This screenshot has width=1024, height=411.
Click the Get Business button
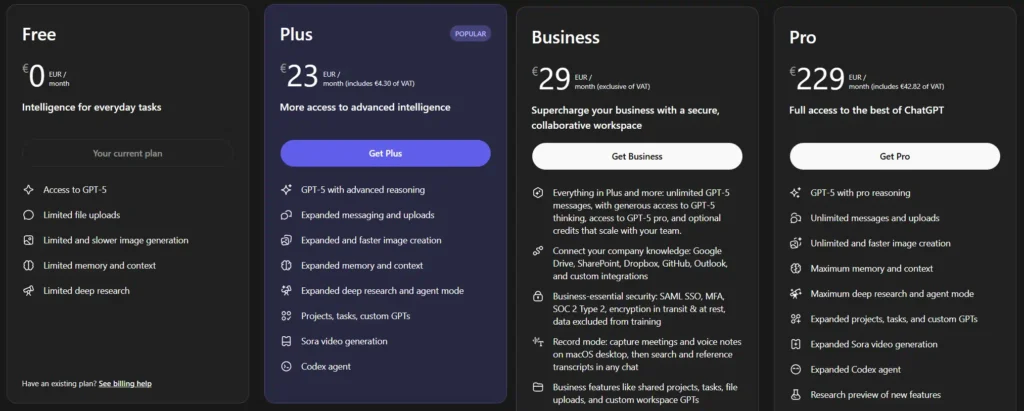[637, 156]
